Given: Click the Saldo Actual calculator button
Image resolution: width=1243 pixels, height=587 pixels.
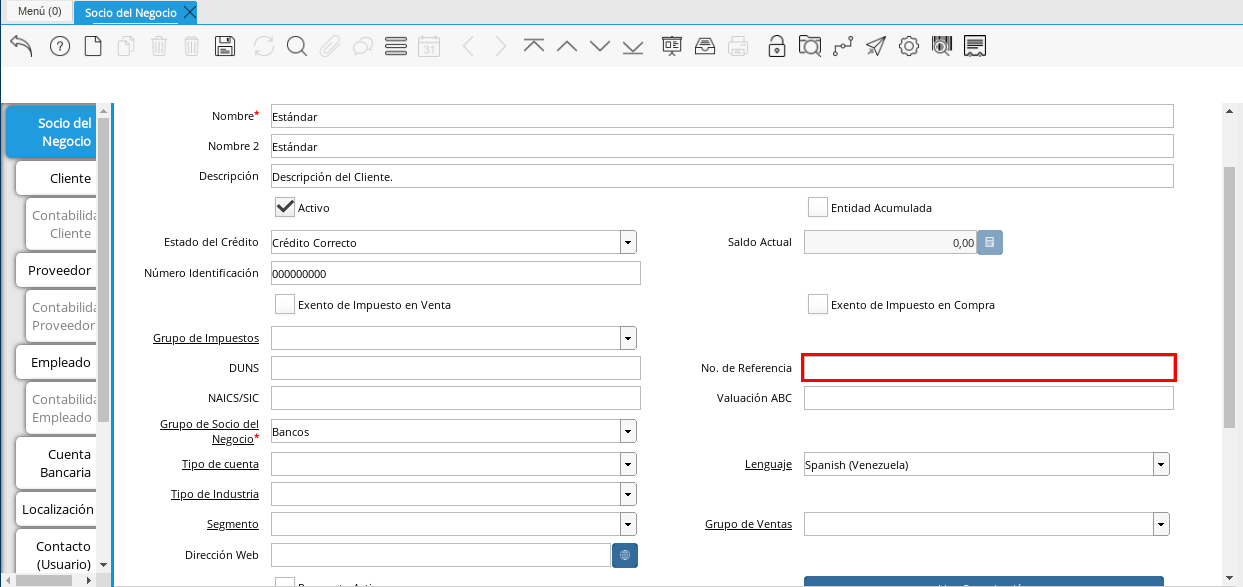Looking at the screenshot, I should (x=990, y=242).
